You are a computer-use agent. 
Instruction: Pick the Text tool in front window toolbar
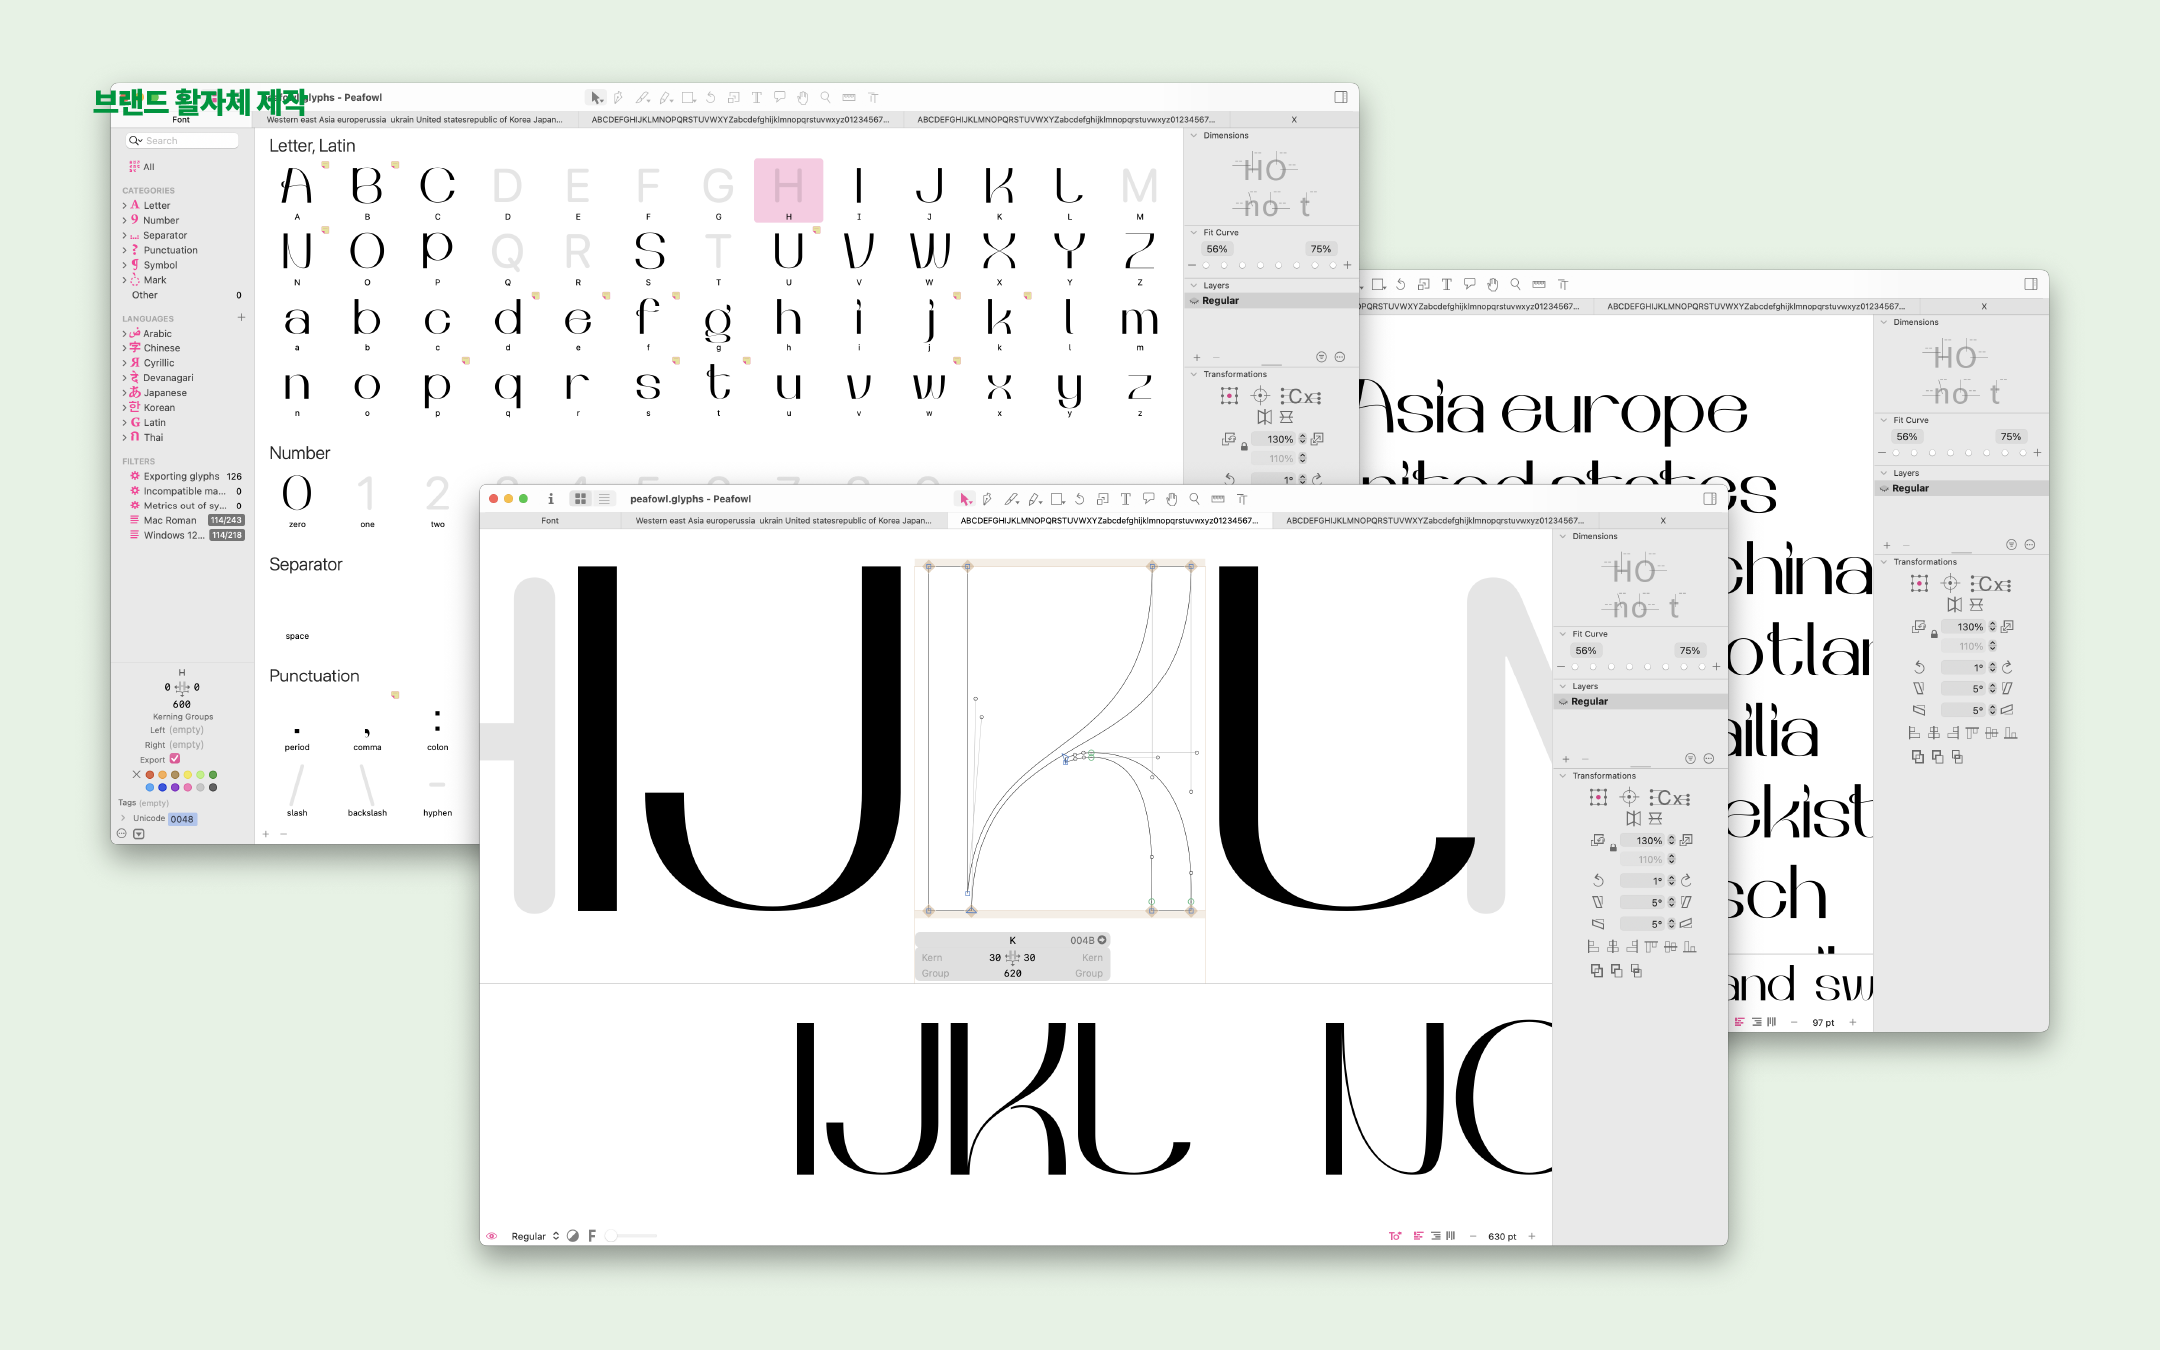[1125, 499]
